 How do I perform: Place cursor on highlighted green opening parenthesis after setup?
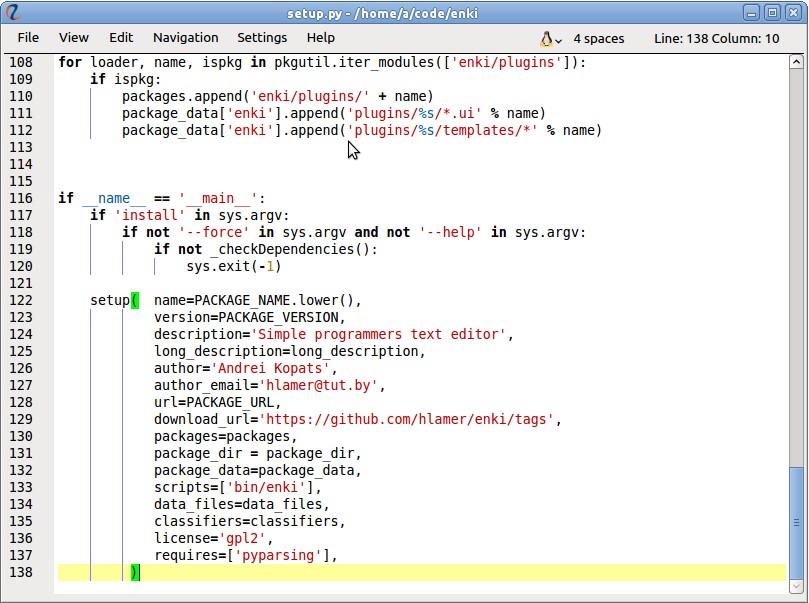point(135,300)
